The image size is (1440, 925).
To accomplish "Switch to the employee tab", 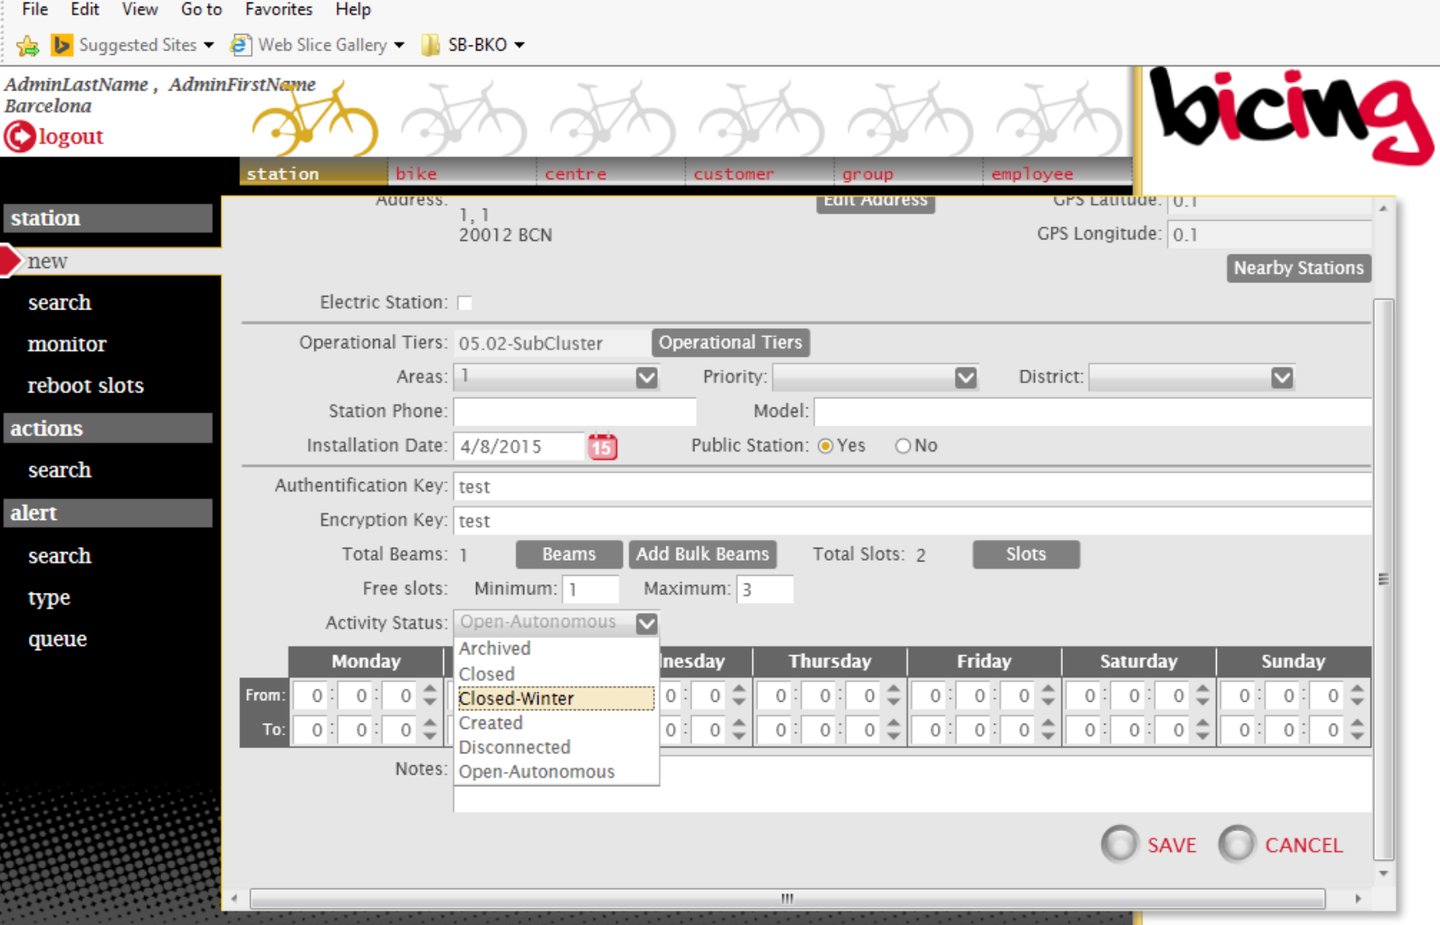I will [1058, 173].
